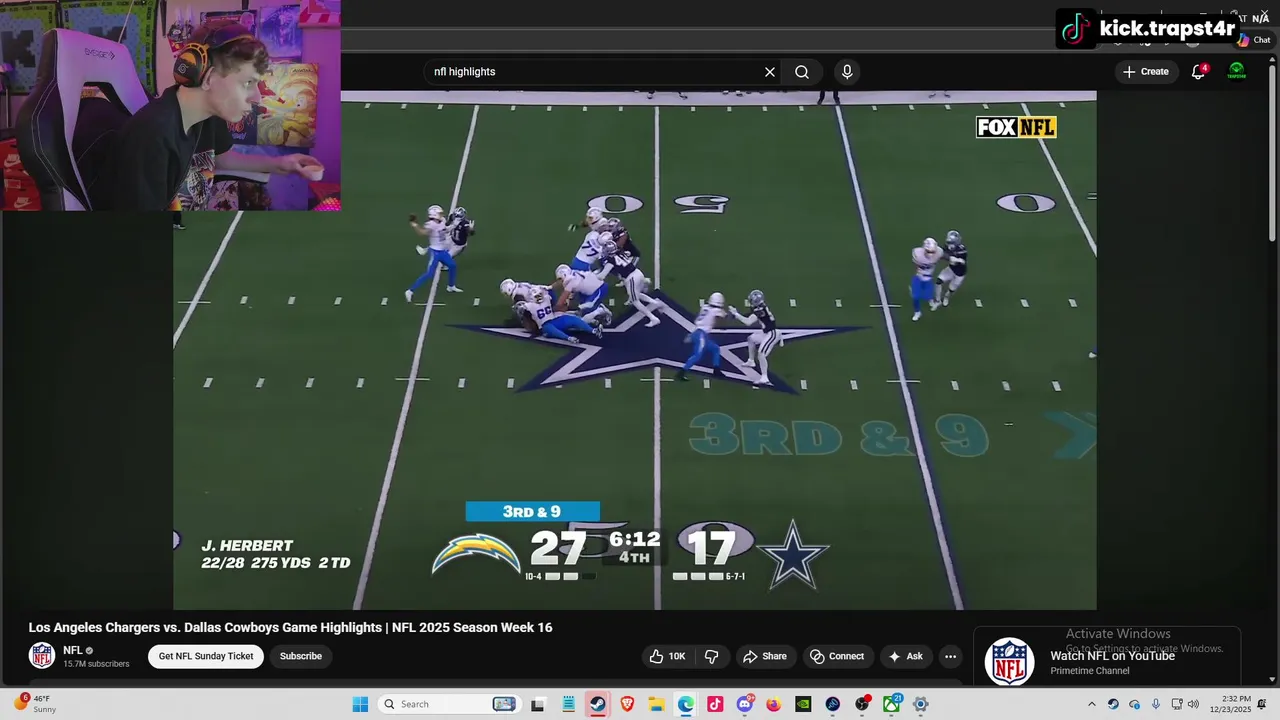
Task: Open Discord from the taskbar
Action: coord(744,704)
